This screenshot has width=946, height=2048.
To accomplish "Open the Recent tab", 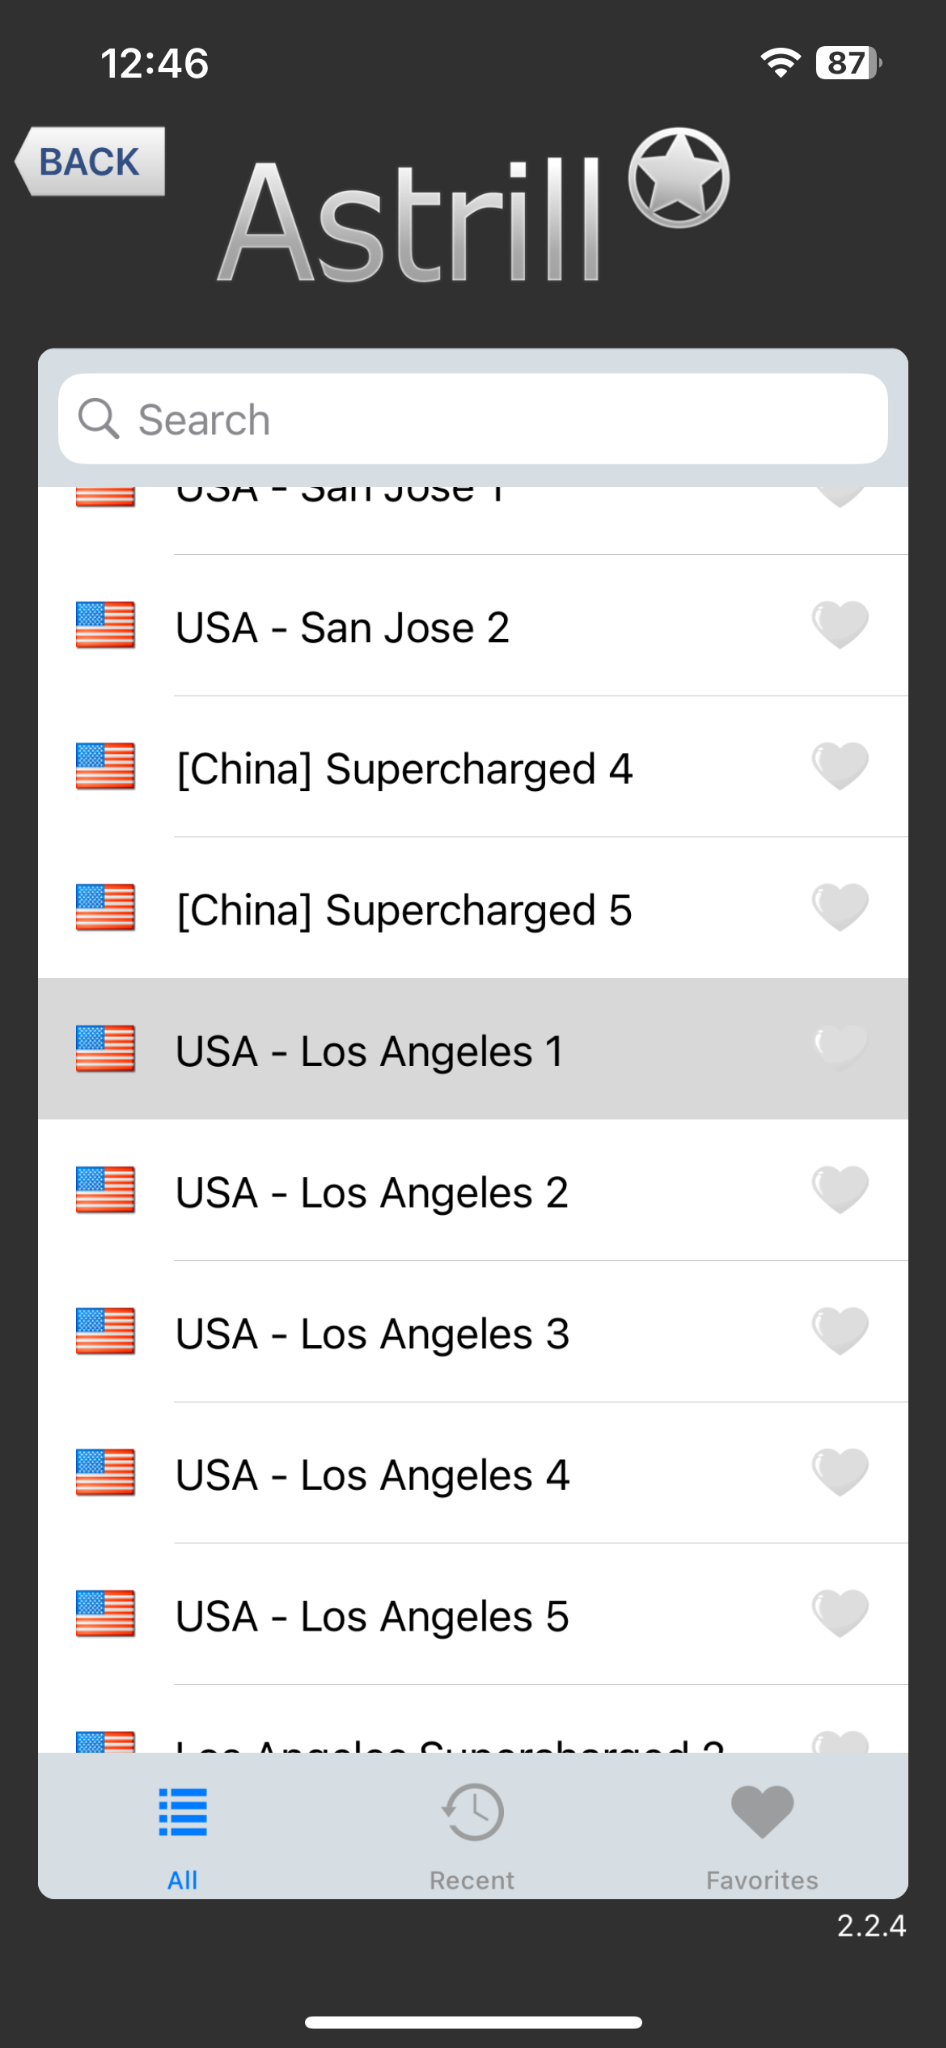I will (472, 1836).
